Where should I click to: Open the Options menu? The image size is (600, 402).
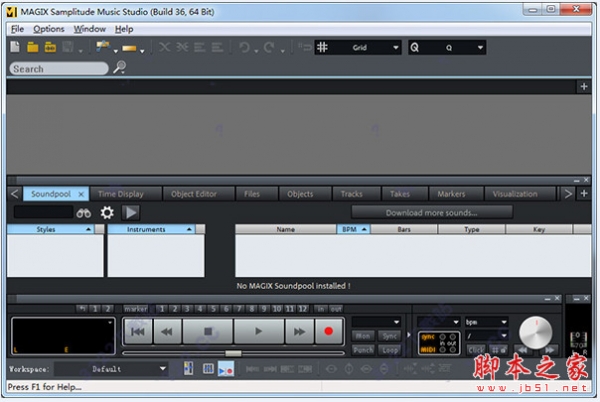[x=48, y=29]
